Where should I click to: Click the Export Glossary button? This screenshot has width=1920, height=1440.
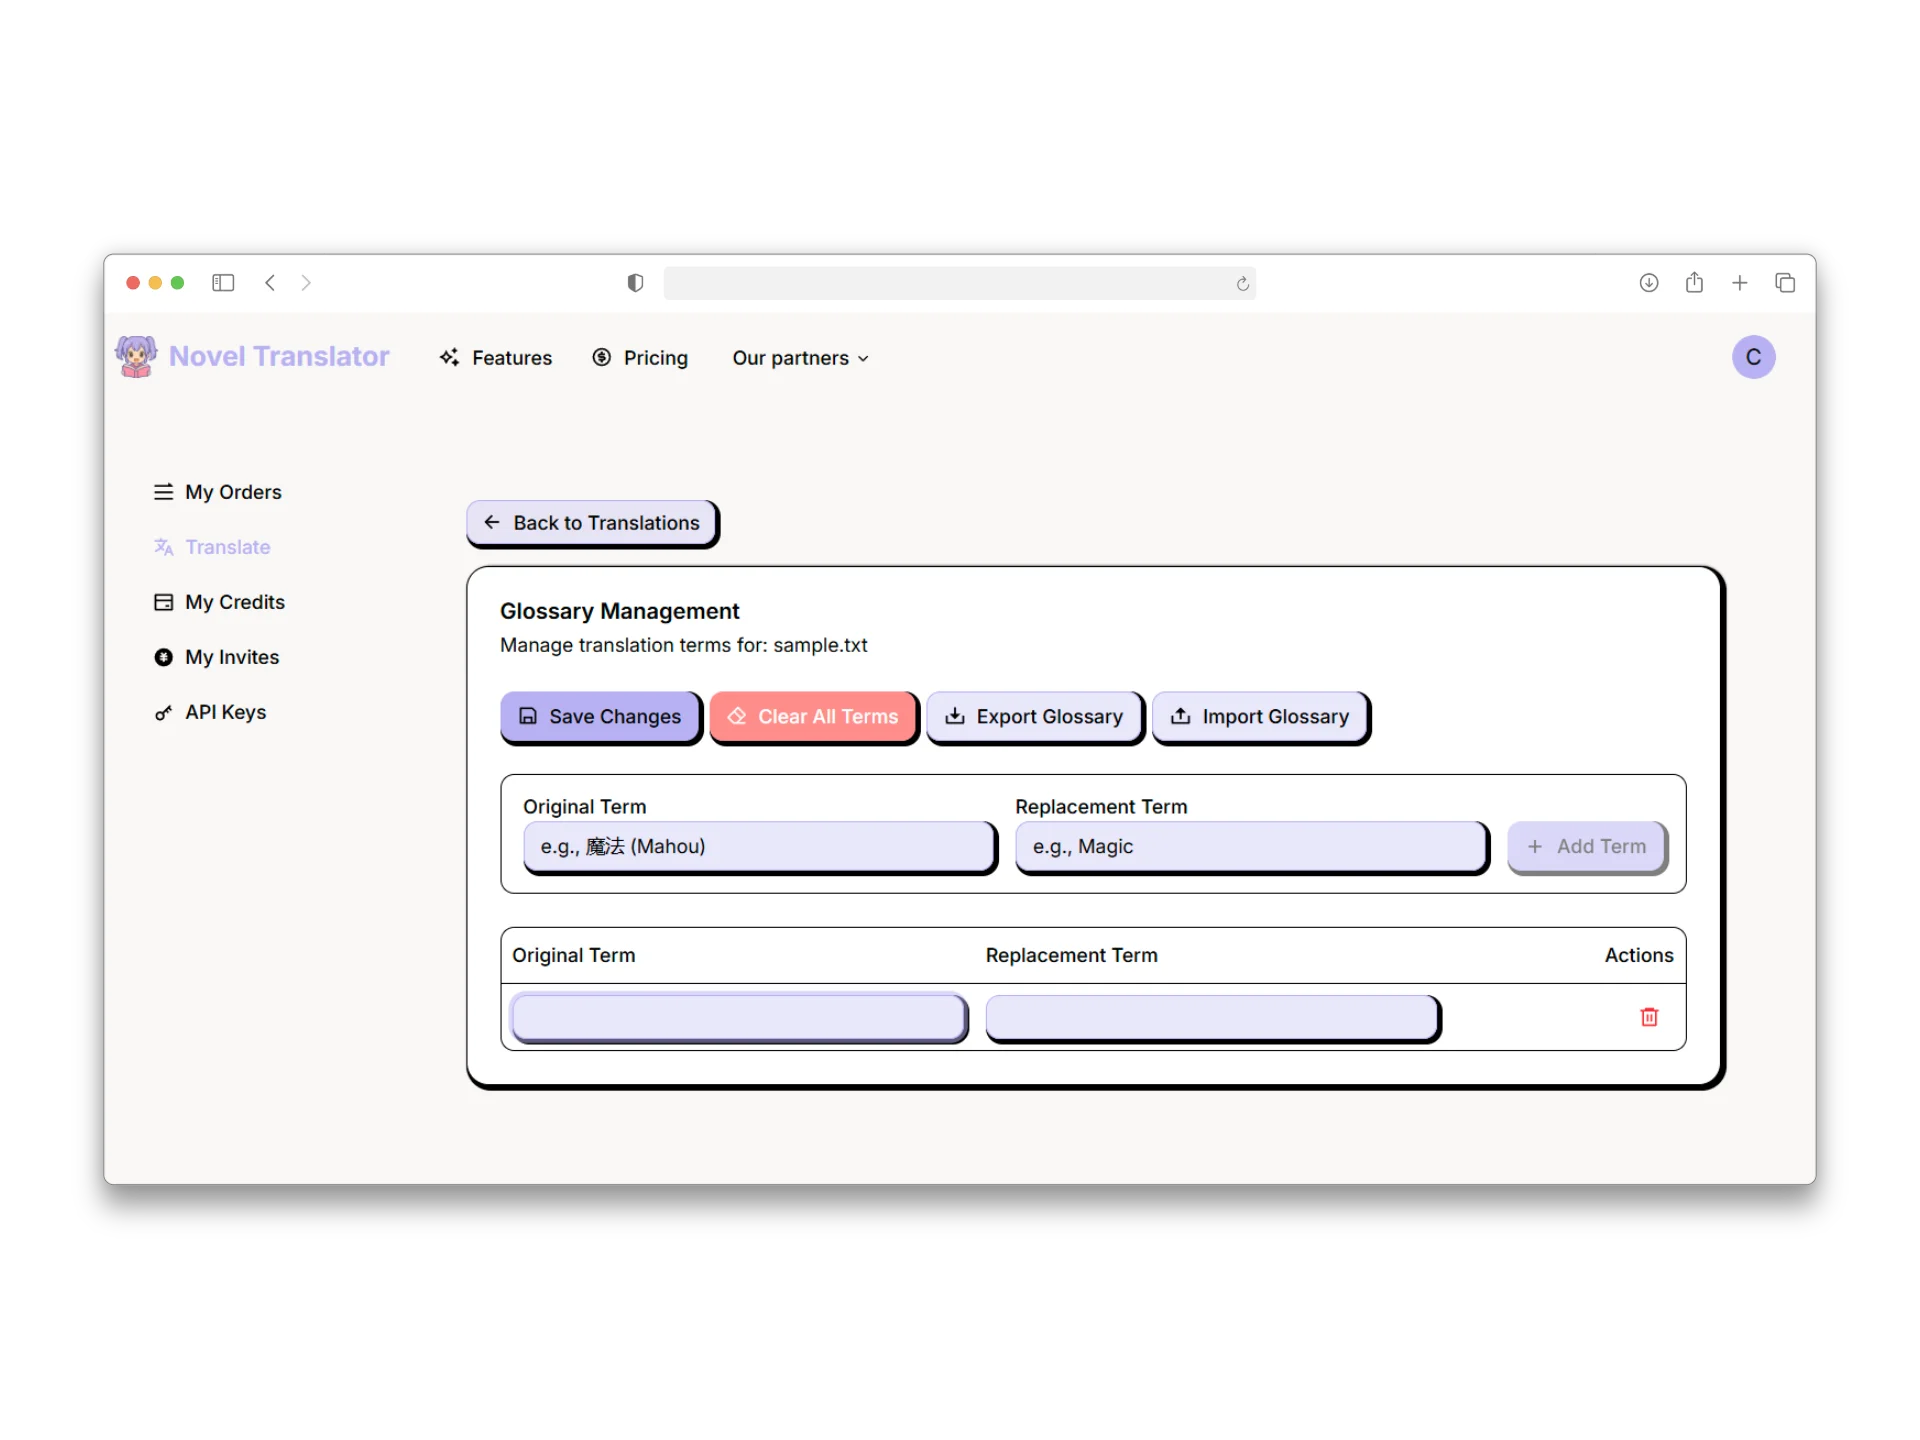point(1034,717)
